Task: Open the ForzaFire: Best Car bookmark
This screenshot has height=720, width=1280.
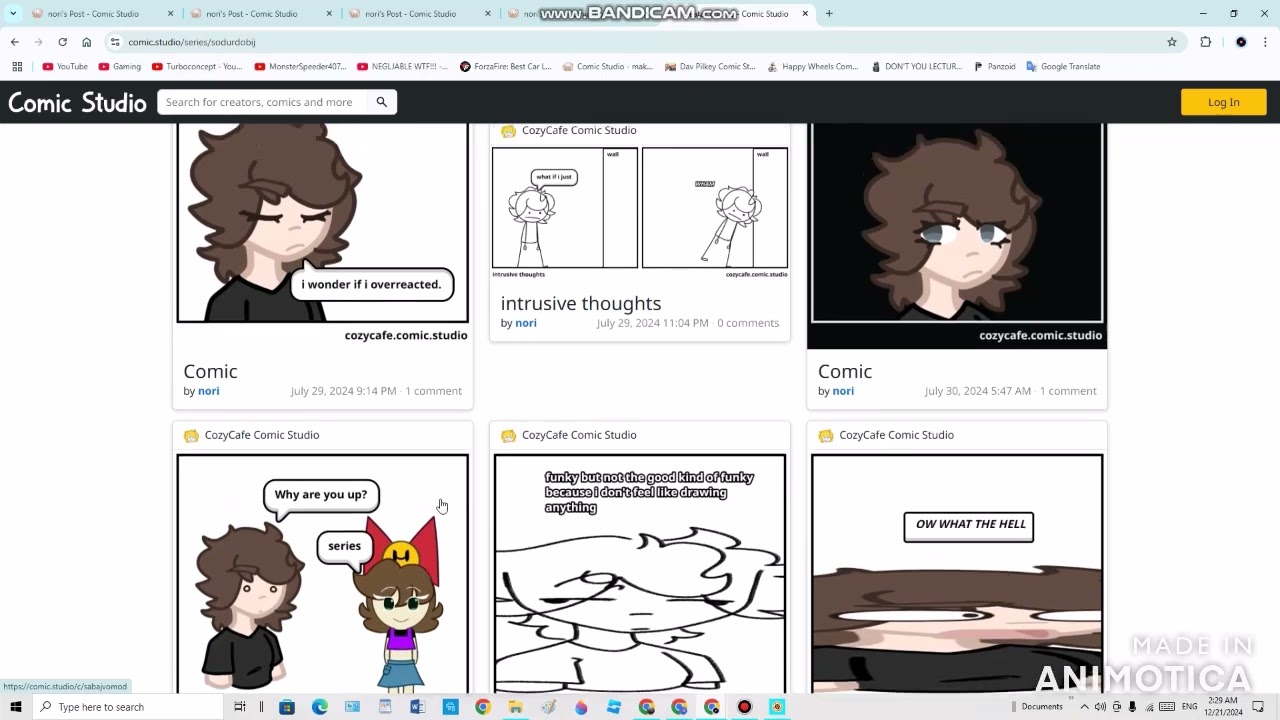Action: [x=506, y=66]
